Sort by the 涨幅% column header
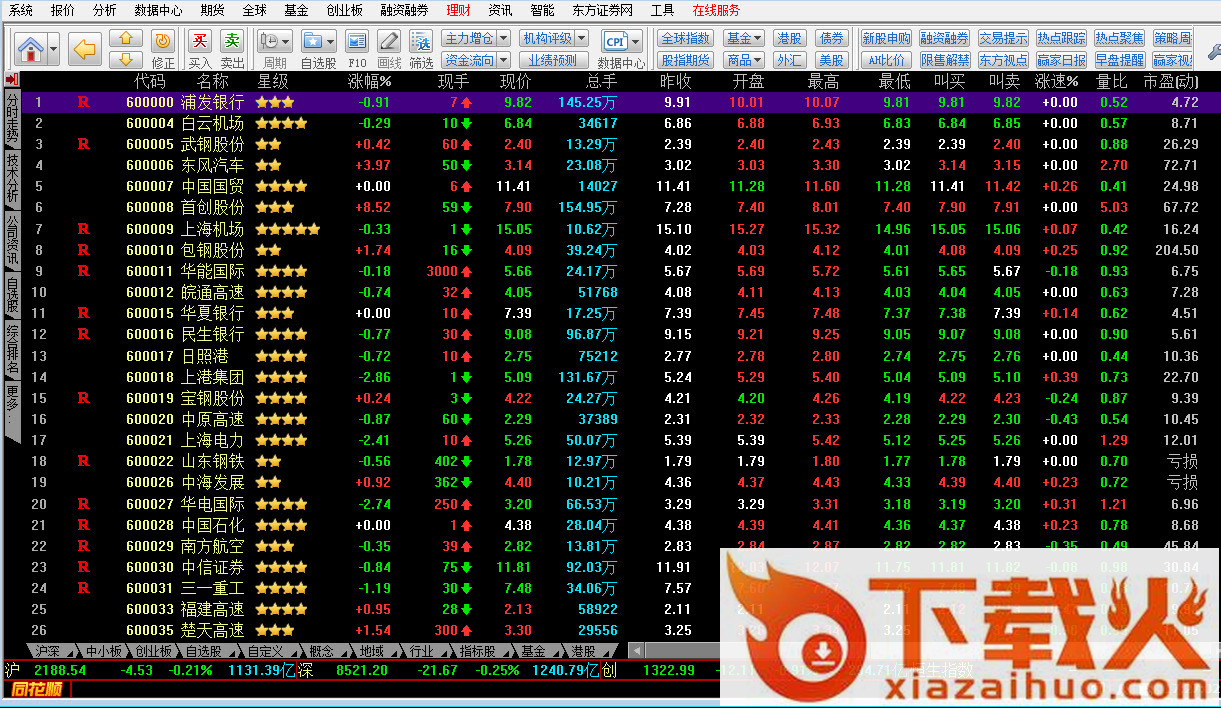The height and width of the screenshot is (708, 1221). click(369, 81)
